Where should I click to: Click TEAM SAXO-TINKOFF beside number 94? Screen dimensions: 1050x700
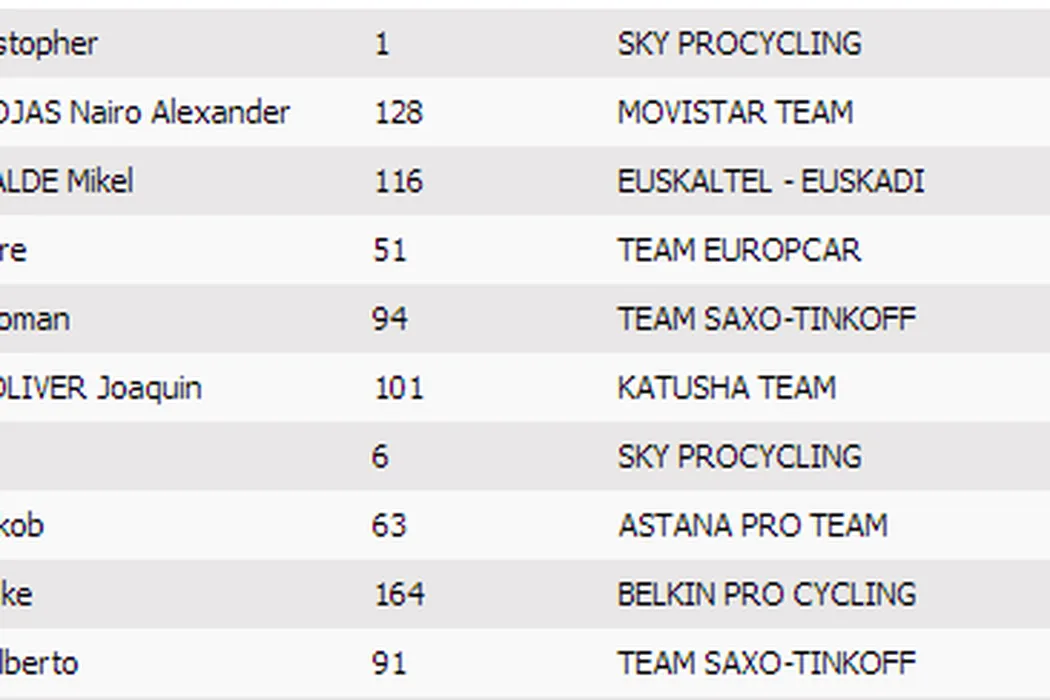click(x=766, y=319)
